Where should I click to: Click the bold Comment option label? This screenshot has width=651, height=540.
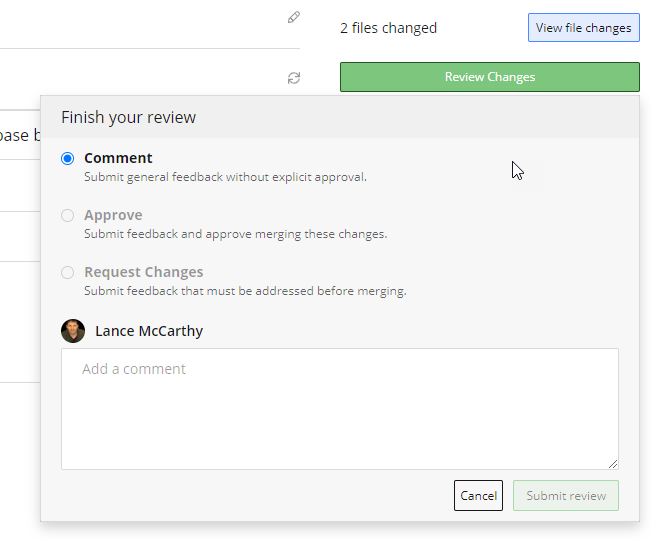point(118,158)
